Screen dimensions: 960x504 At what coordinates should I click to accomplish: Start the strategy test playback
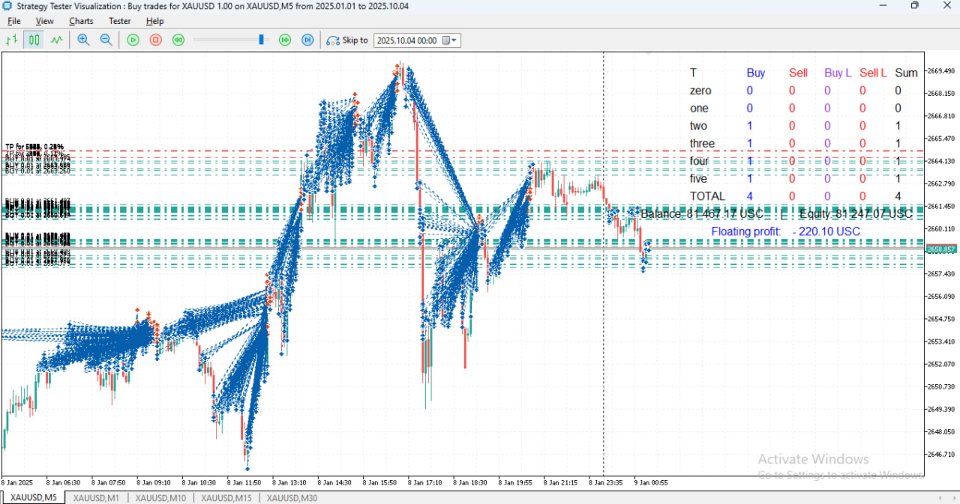[x=132, y=40]
